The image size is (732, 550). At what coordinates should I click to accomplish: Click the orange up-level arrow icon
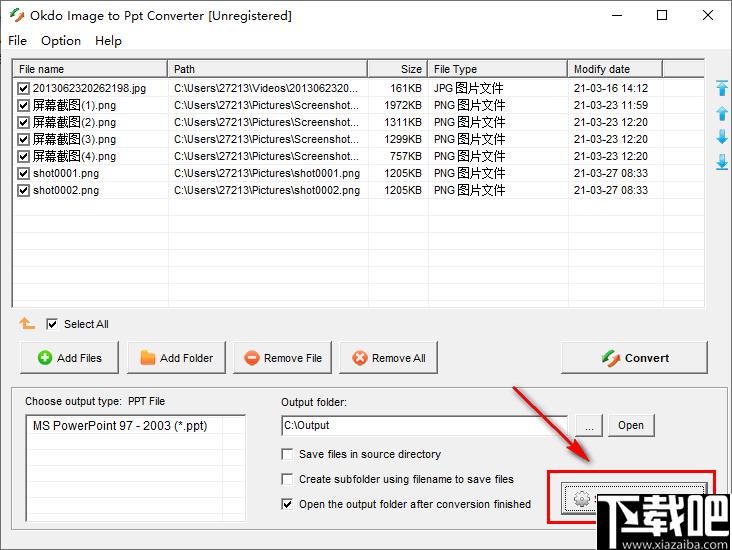(x=27, y=323)
